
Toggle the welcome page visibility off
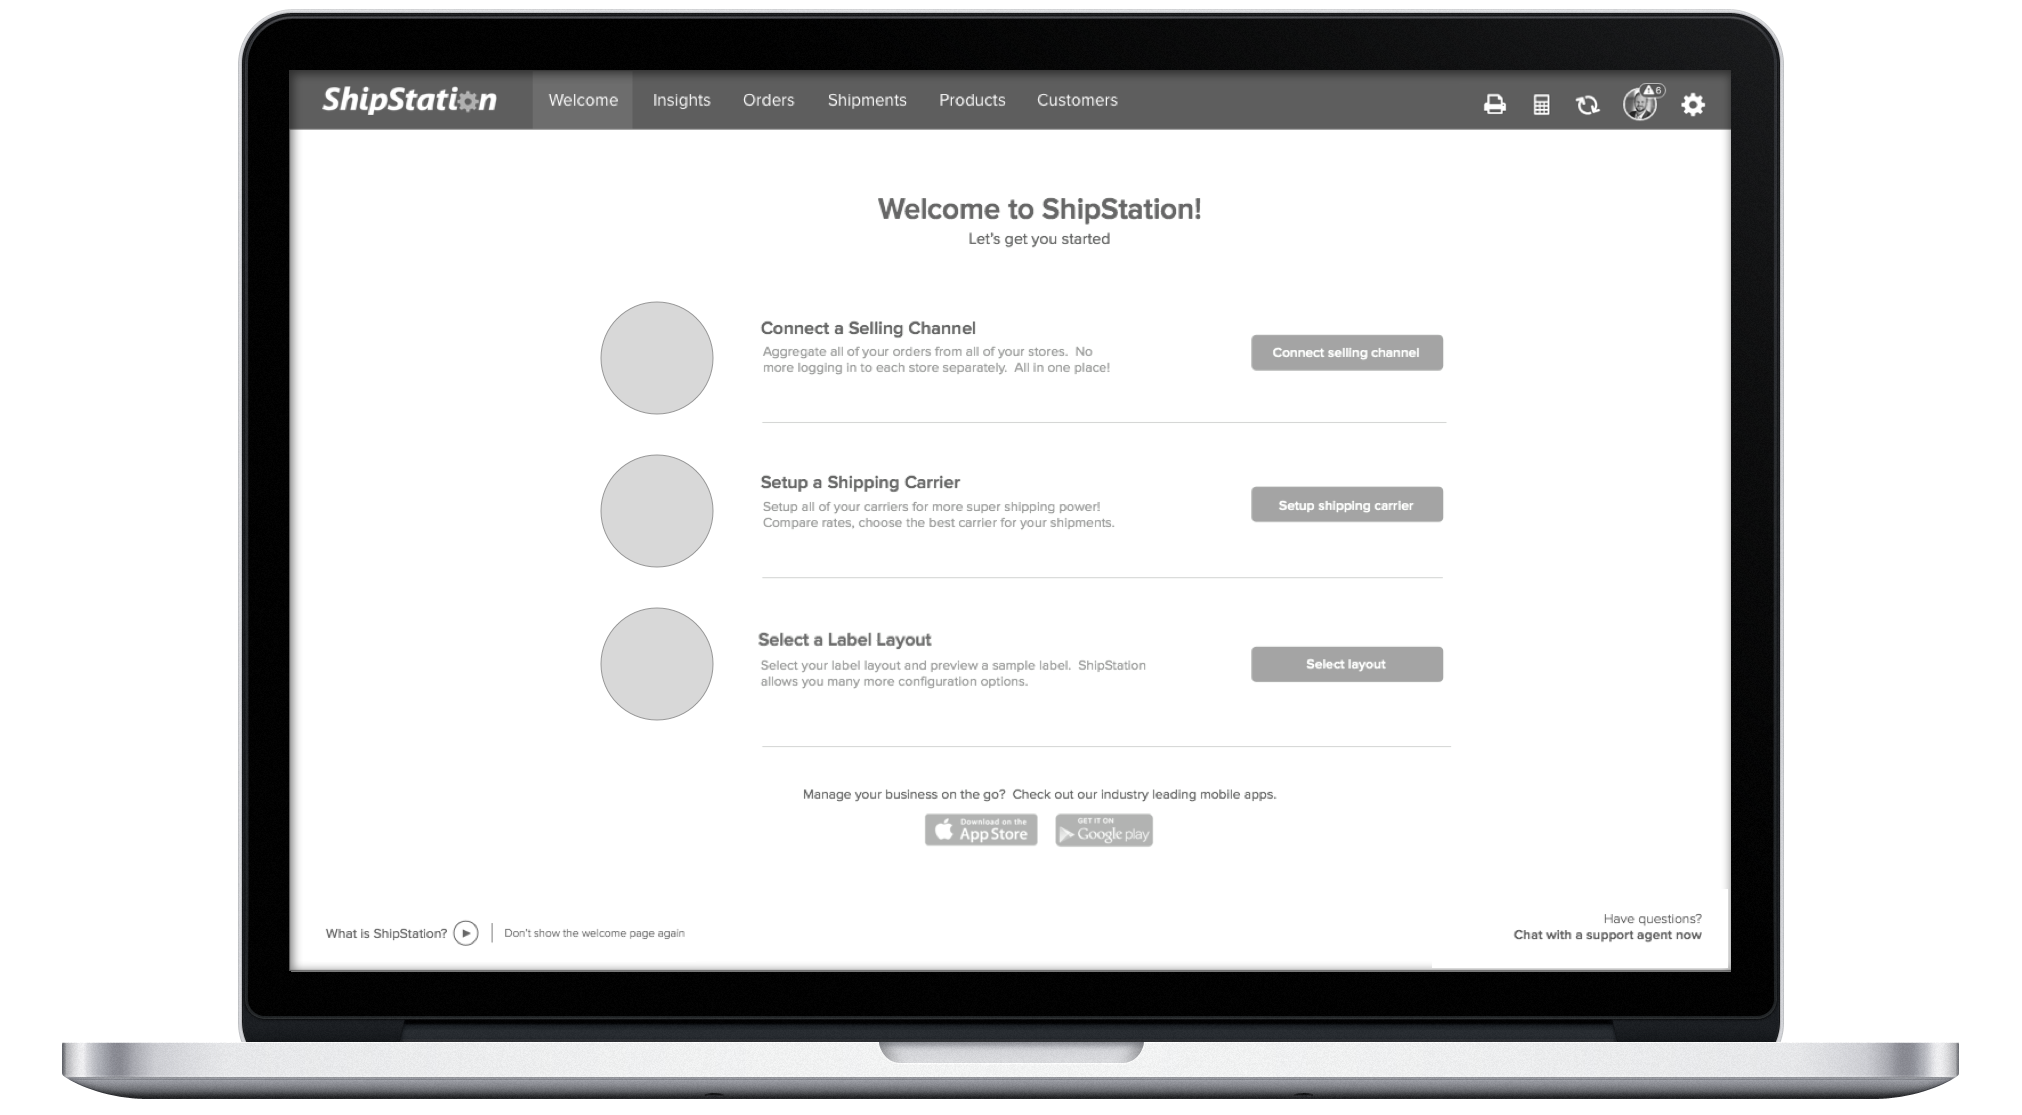tap(593, 934)
